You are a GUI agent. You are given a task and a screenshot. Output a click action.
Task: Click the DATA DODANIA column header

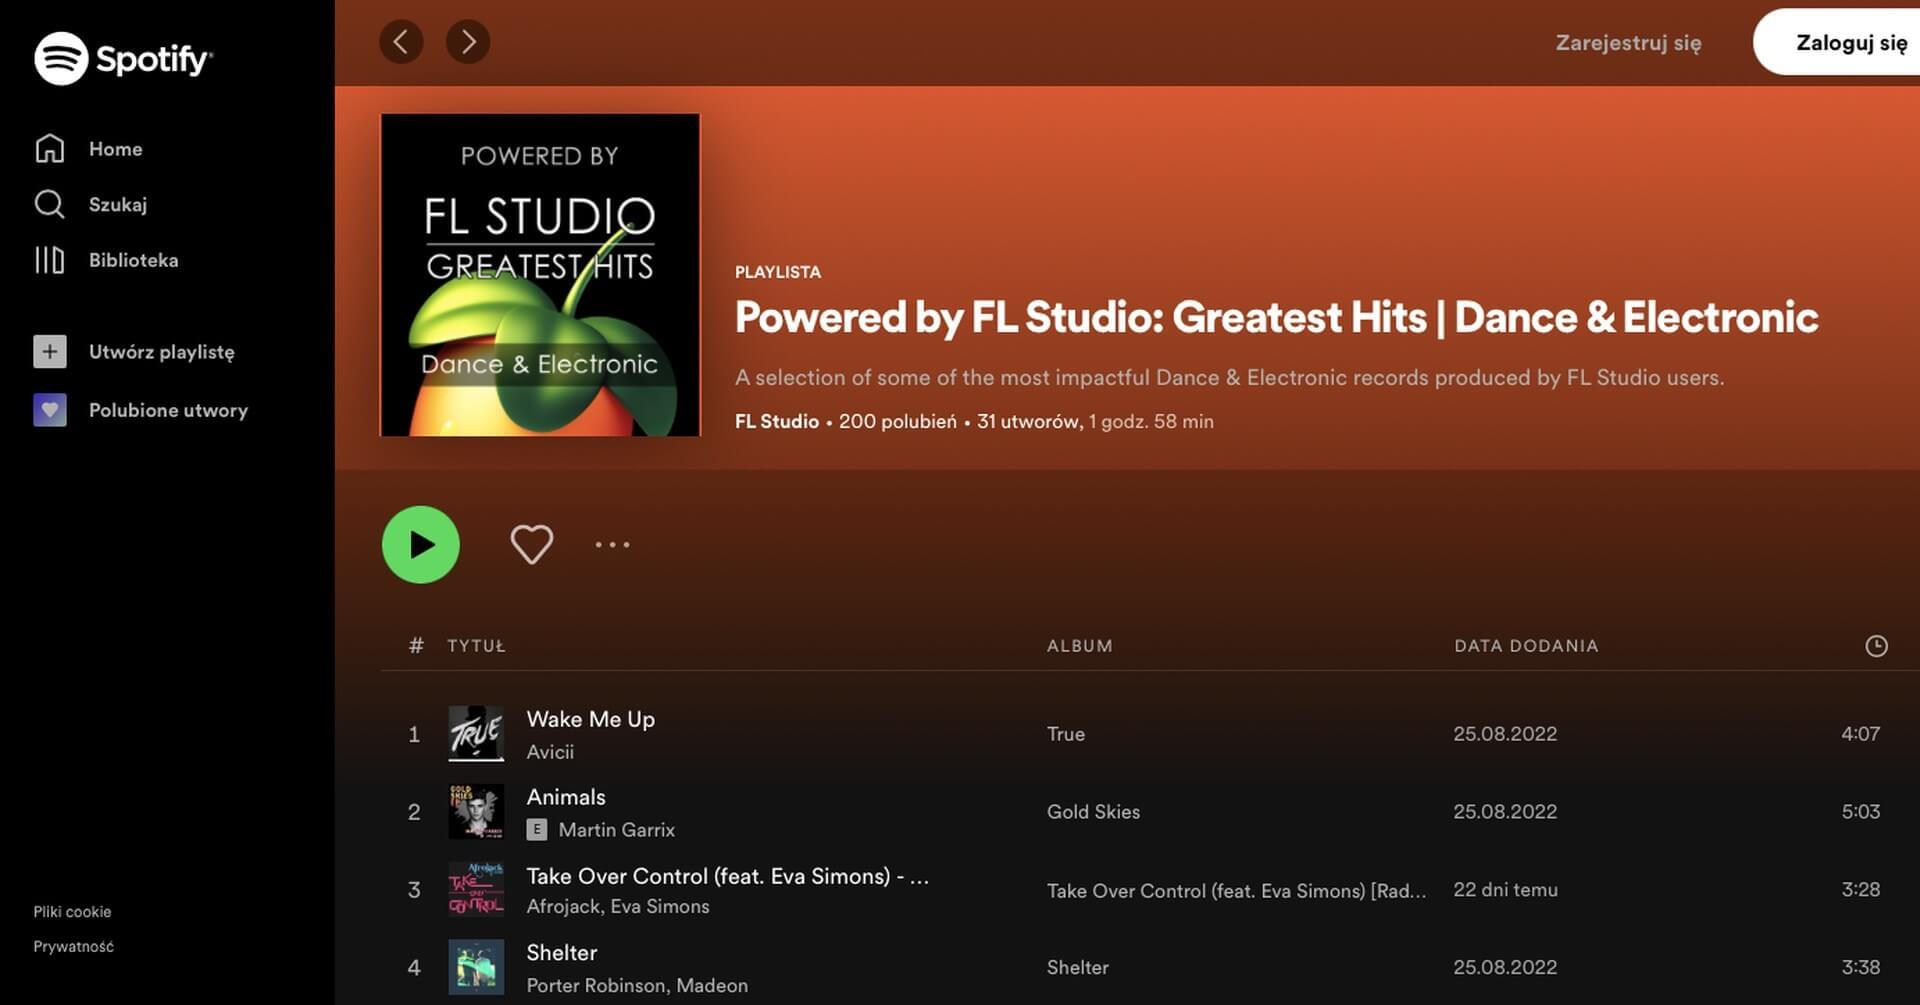1526,646
